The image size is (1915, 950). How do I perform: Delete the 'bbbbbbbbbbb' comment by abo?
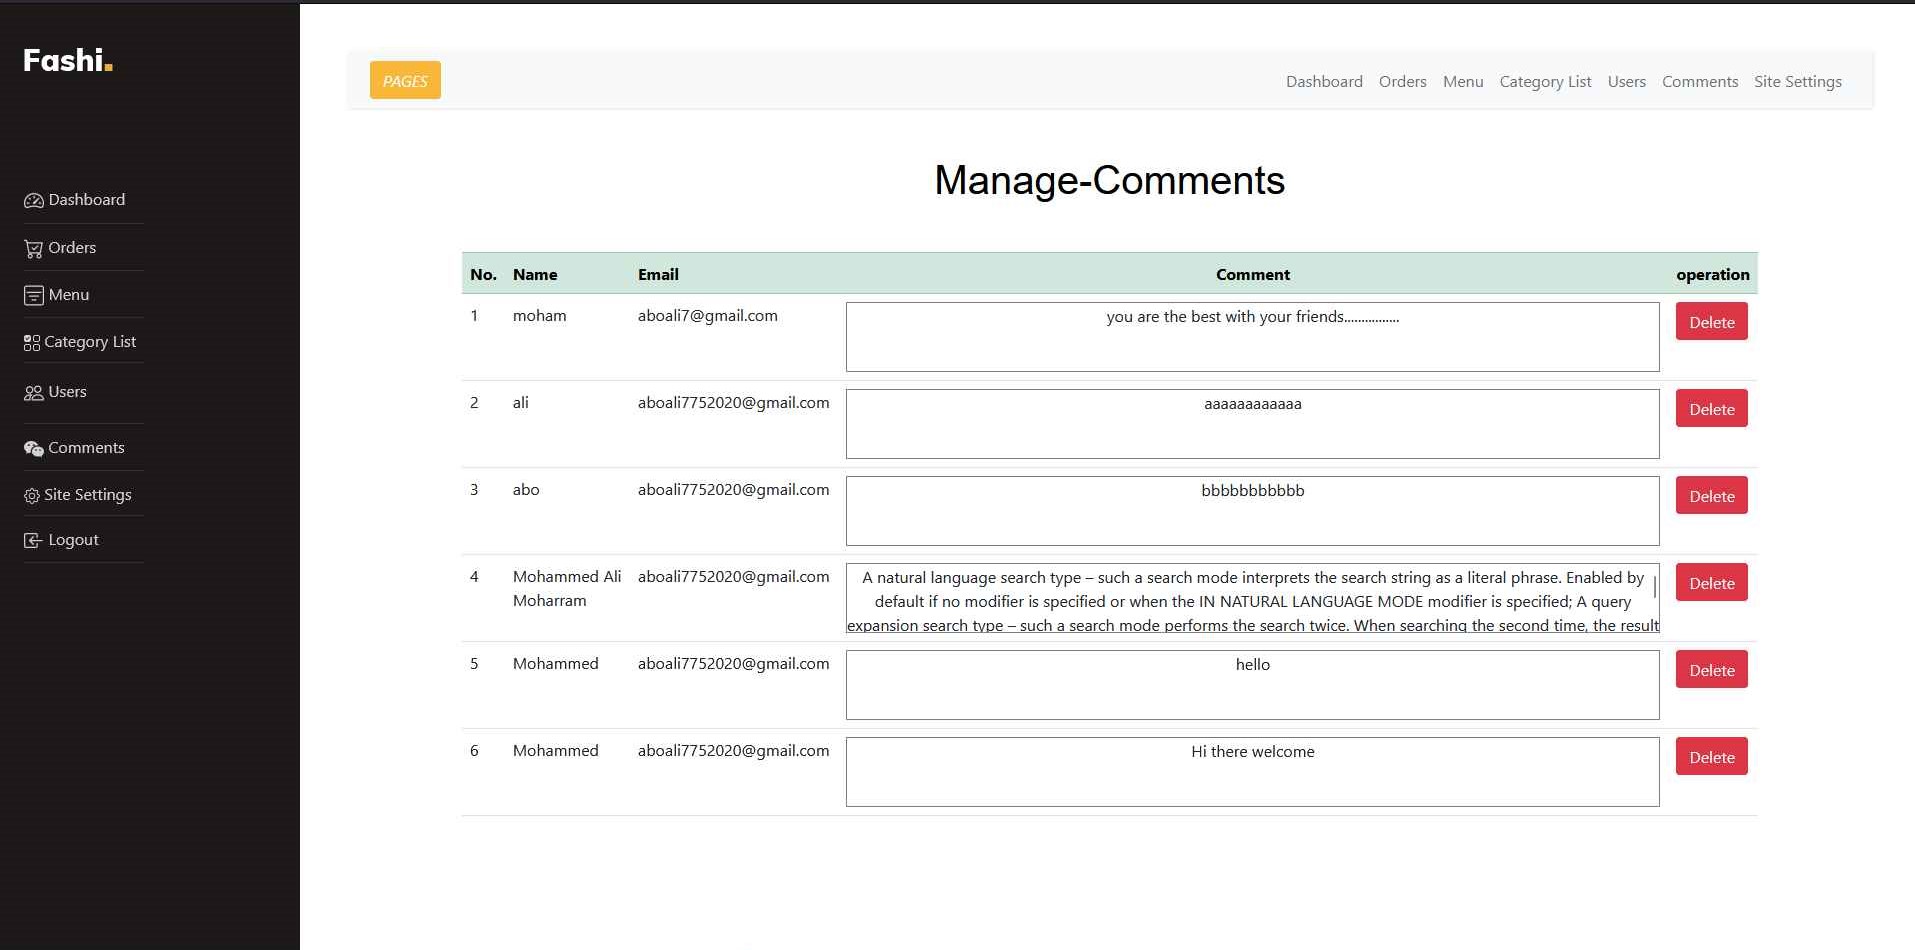coord(1711,496)
